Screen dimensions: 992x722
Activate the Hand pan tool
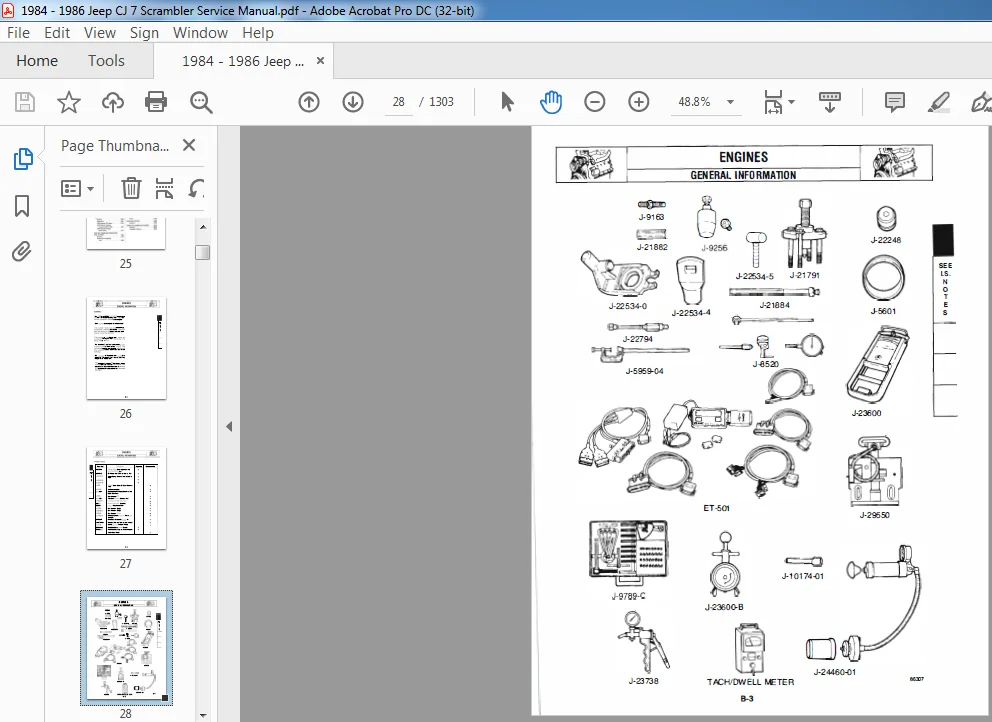point(550,102)
